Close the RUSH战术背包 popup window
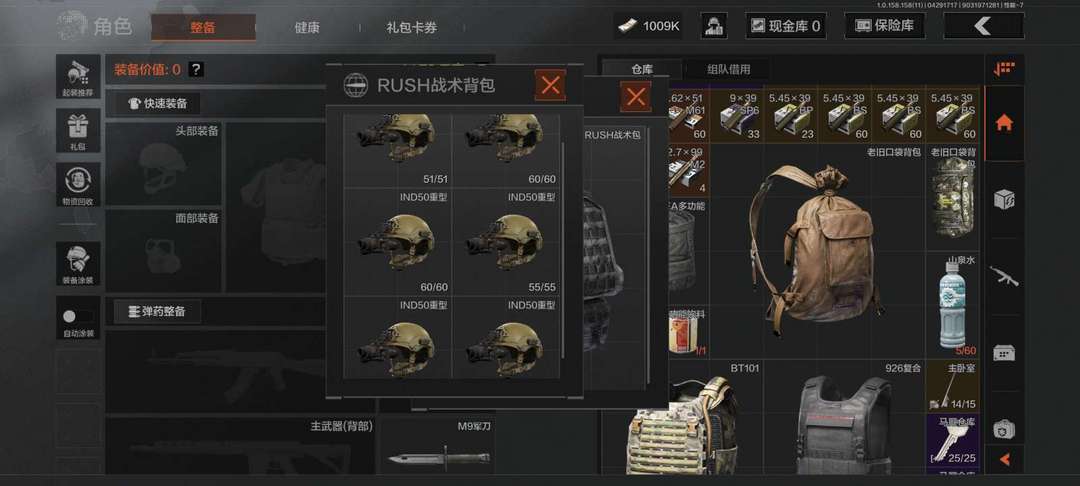Image resolution: width=1080 pixels, height=486 pixels. [550, 85]
